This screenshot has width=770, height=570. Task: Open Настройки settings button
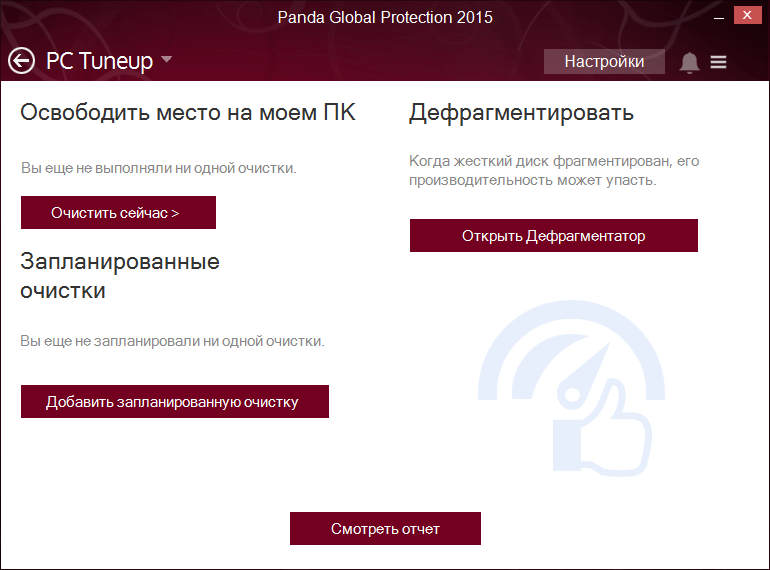coord(604,61)
